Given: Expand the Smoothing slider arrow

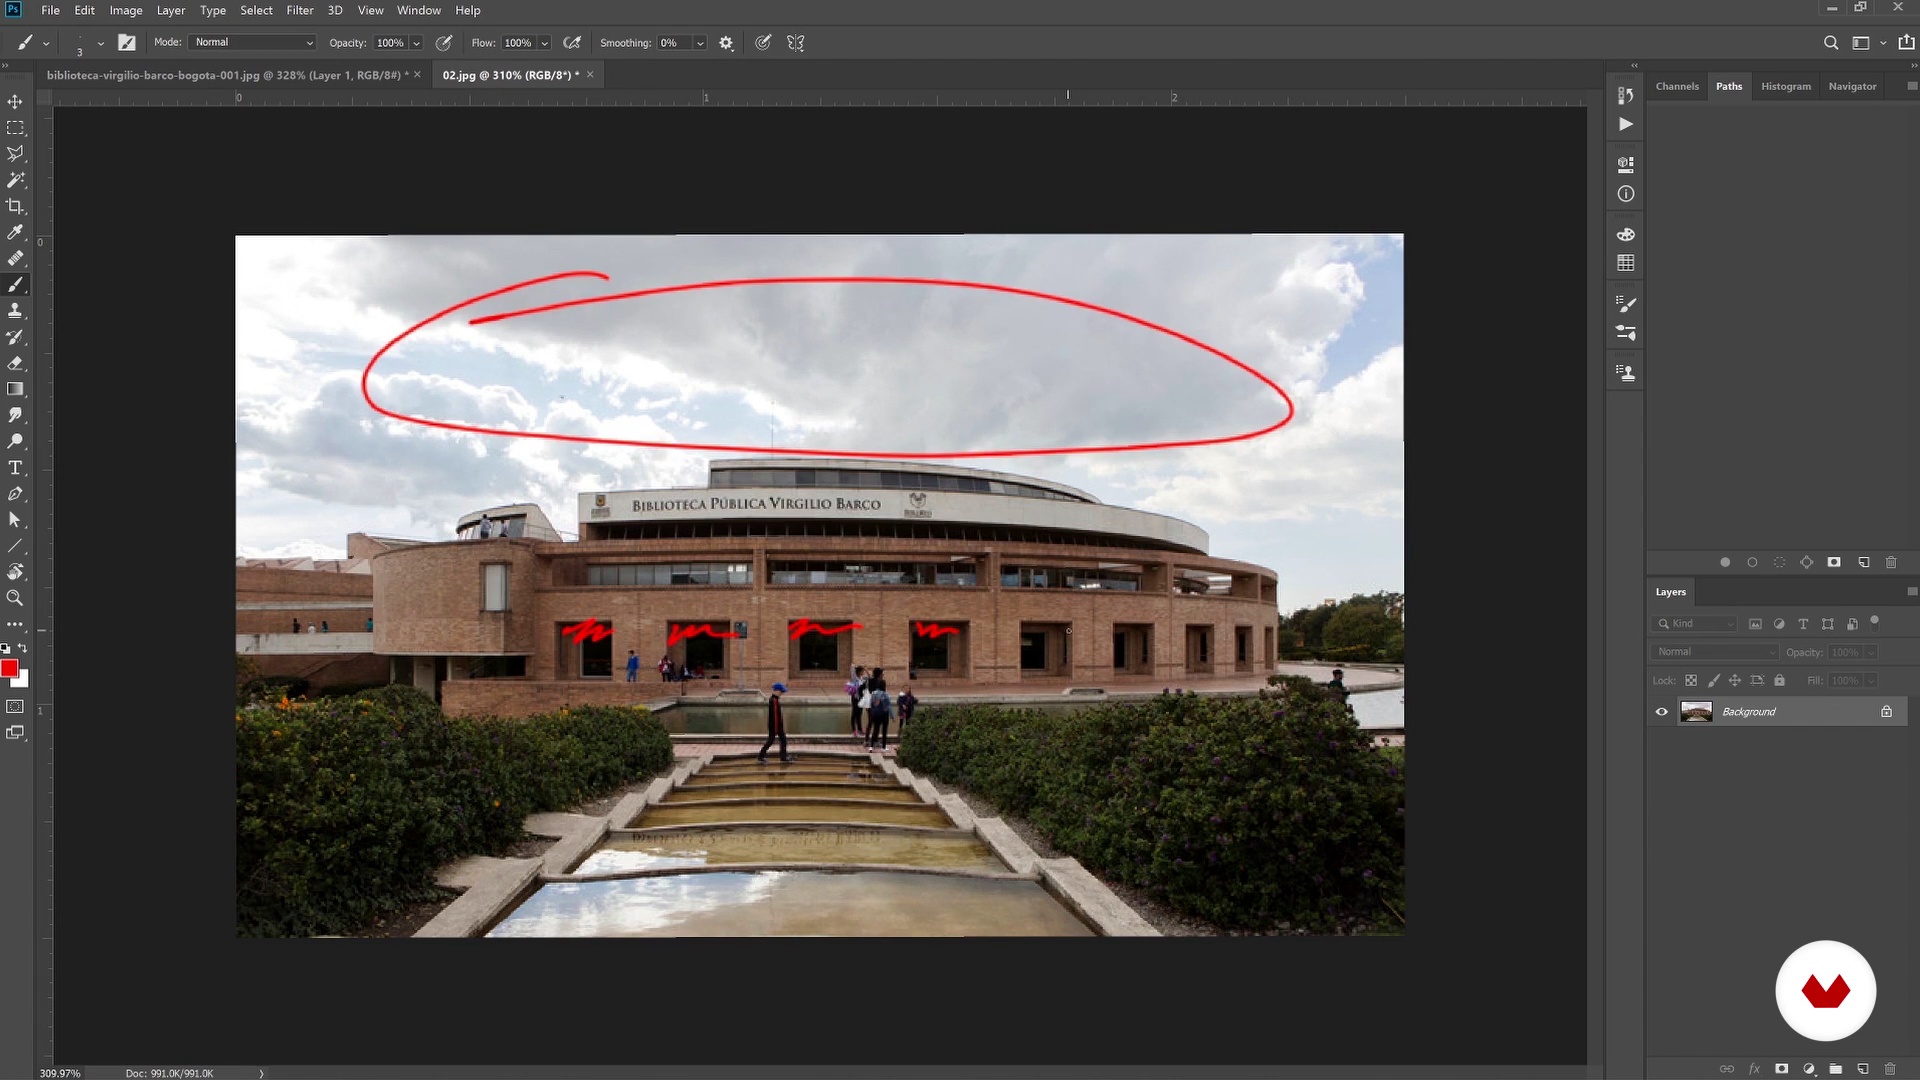Looking at the screenshot, I should (x=700, y=43).
